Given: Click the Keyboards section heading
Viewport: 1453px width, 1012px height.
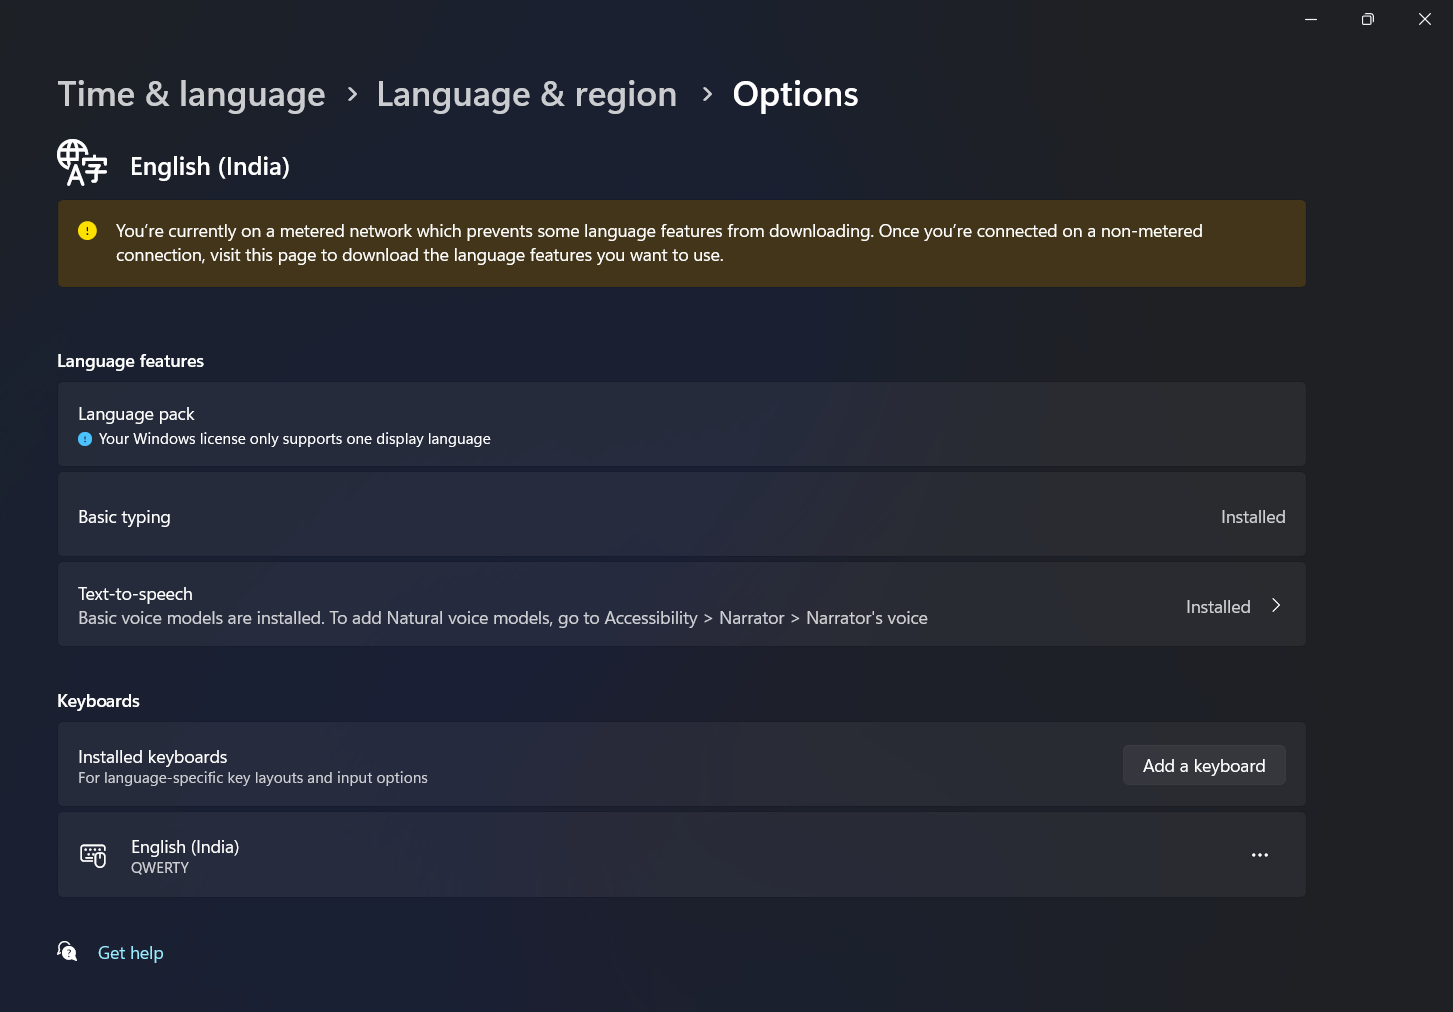Looking at the screenshot, I should [98, 701].
